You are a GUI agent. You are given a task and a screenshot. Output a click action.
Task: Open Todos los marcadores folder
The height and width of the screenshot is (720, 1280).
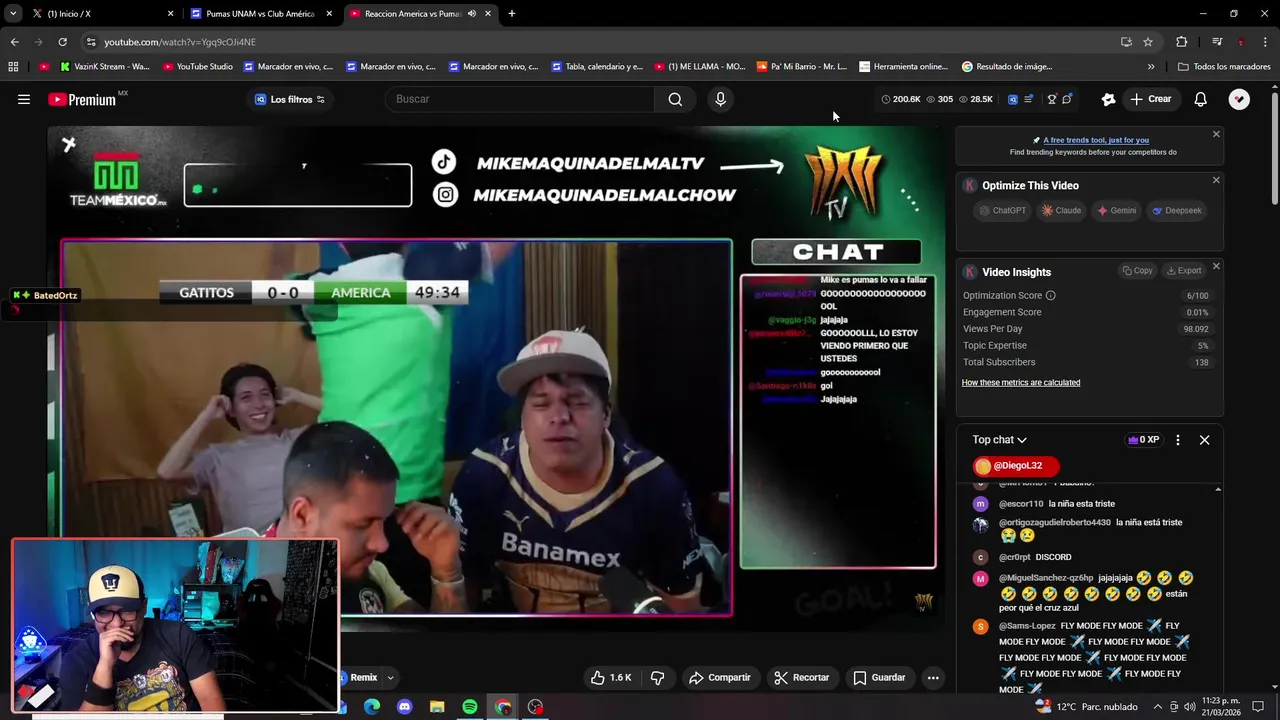(x=1224, y=67)
